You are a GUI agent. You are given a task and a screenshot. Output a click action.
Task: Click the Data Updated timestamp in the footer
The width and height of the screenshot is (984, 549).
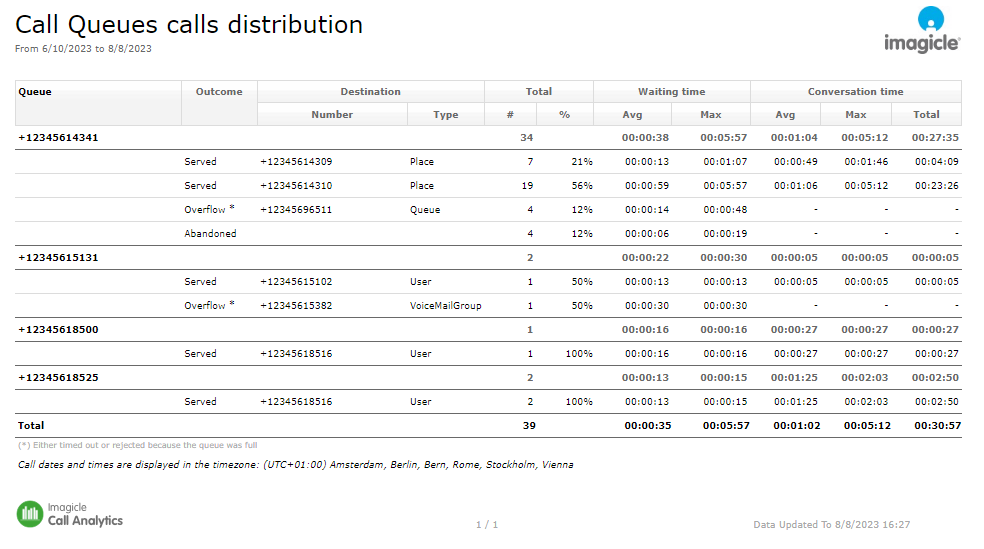[x=831, y=525]
